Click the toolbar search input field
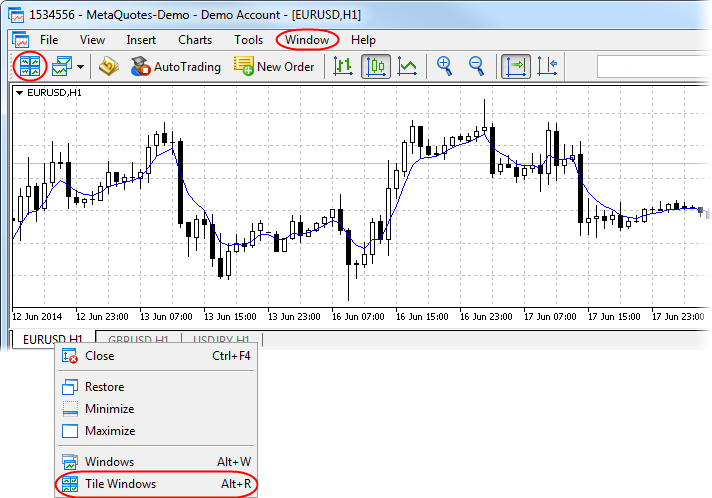The width and height of the screenshot is (712, 498). [x=654, y=67]
